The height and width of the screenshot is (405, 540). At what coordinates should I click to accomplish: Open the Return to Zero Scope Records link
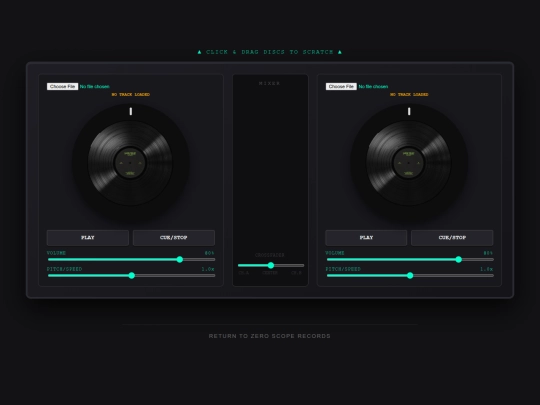tap(270, 336)
